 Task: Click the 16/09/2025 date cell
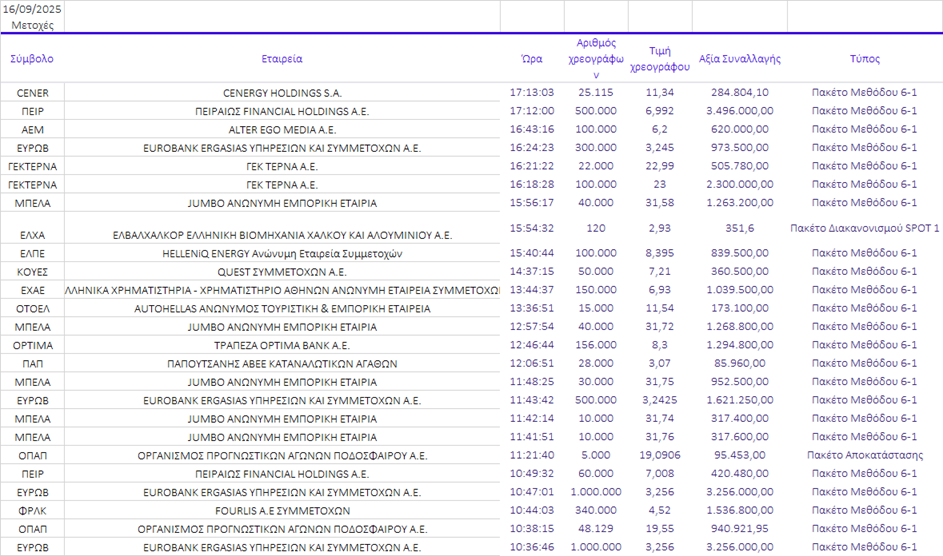coord(32,9)
